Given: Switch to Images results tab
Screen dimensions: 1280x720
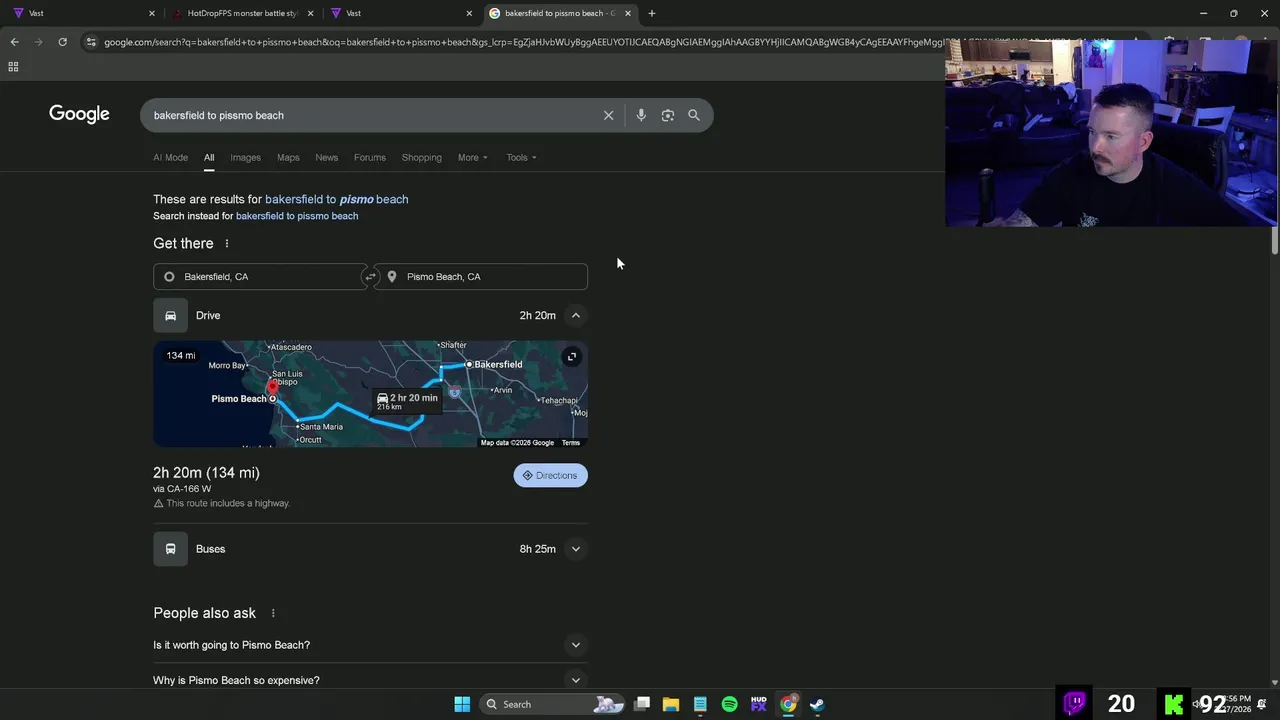Looking at the screenshot, I should (x=245, y=157).
